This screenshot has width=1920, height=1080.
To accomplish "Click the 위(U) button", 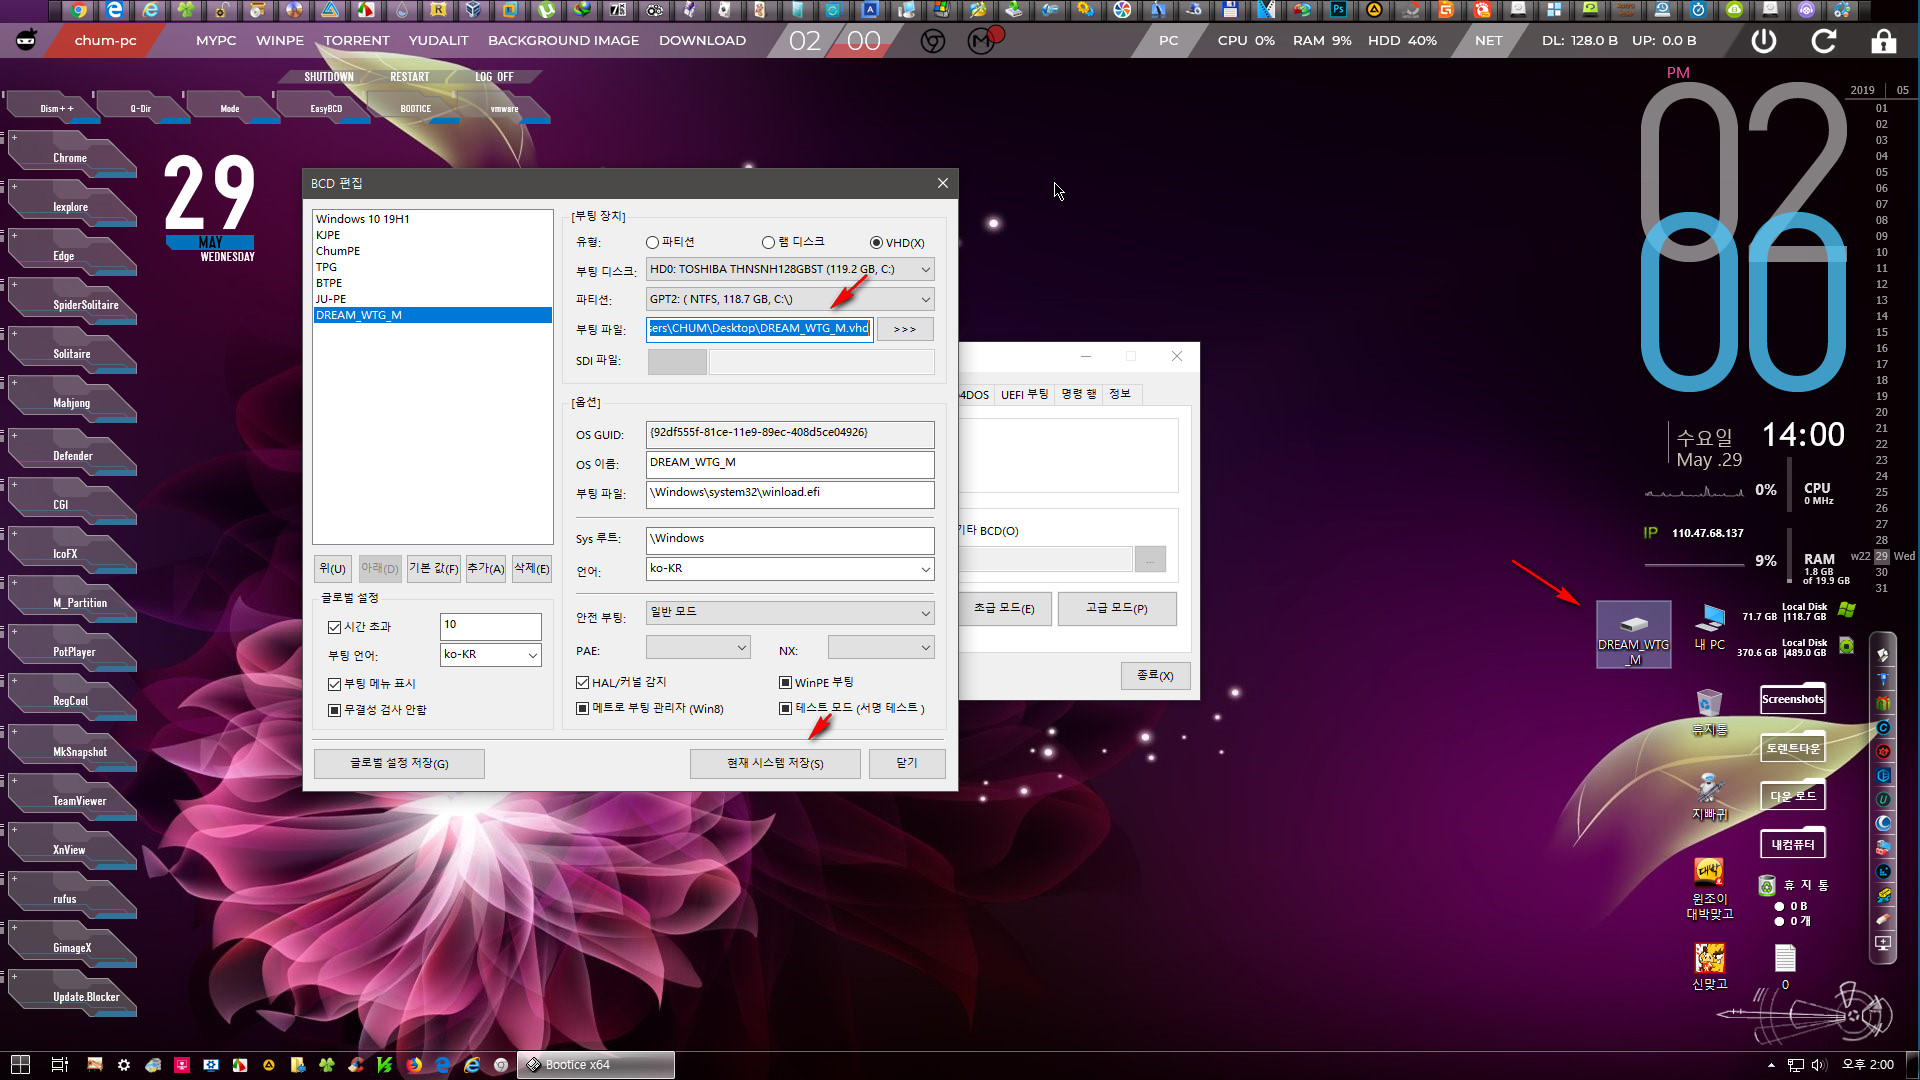I will [332, 568].
